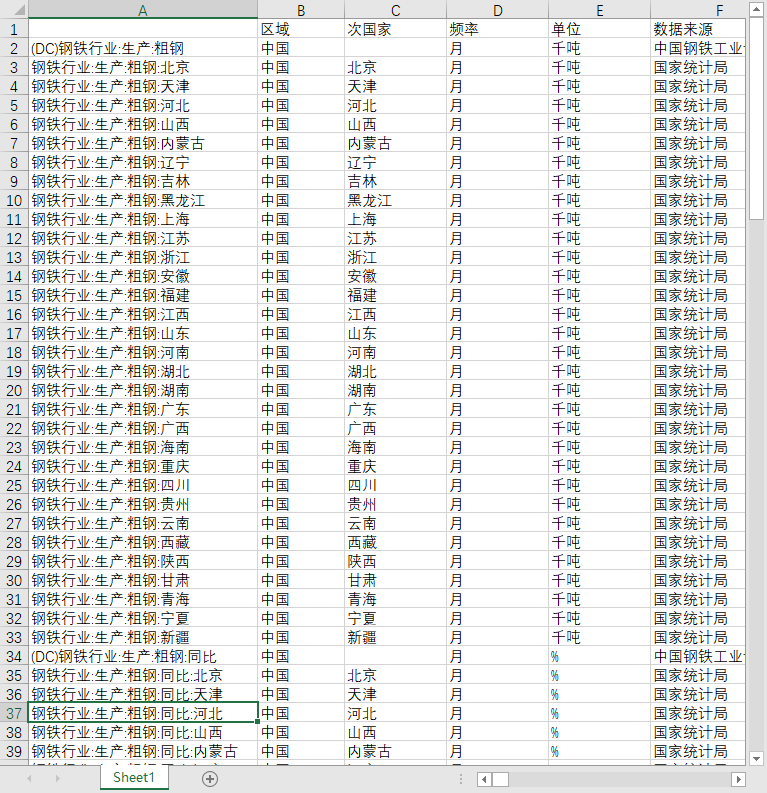The image size is (767, 793).
Task: Click the header cell "区域"
Action: 301,29
